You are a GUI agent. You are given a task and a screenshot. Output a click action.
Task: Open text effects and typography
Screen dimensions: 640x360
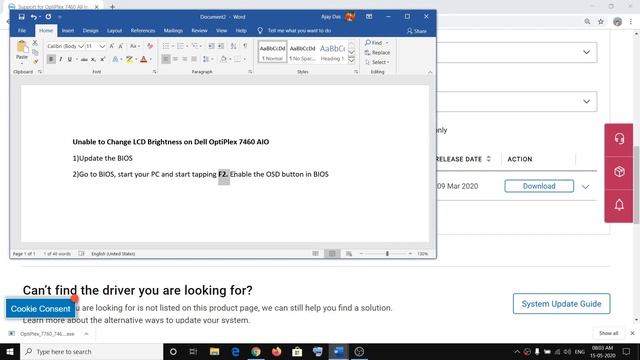[x=116, y=60]
